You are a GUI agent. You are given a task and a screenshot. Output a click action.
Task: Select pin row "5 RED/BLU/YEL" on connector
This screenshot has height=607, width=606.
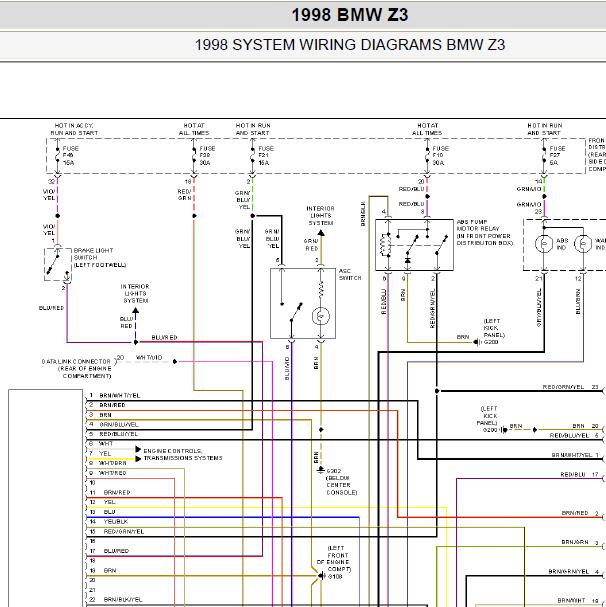(113, 434)
